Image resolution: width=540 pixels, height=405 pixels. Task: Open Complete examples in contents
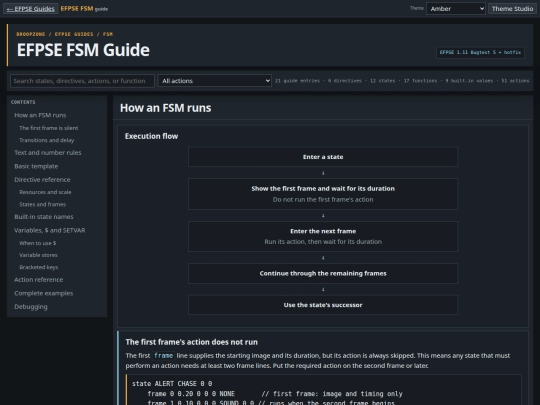pyautogui.click(x=43, y=293)
